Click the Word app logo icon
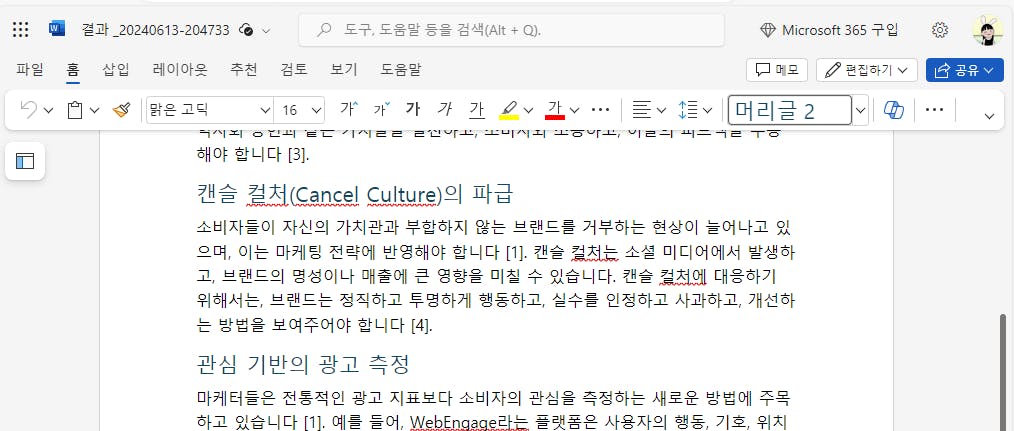The image size is (1014, 431). point(57,29)
